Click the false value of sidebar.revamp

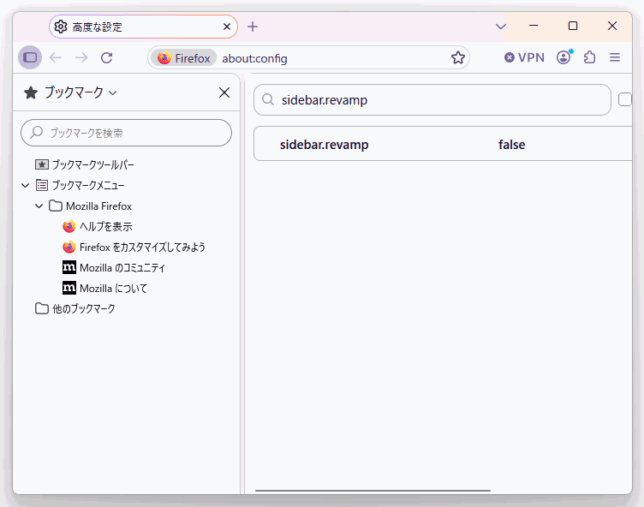tap(511, 145)
